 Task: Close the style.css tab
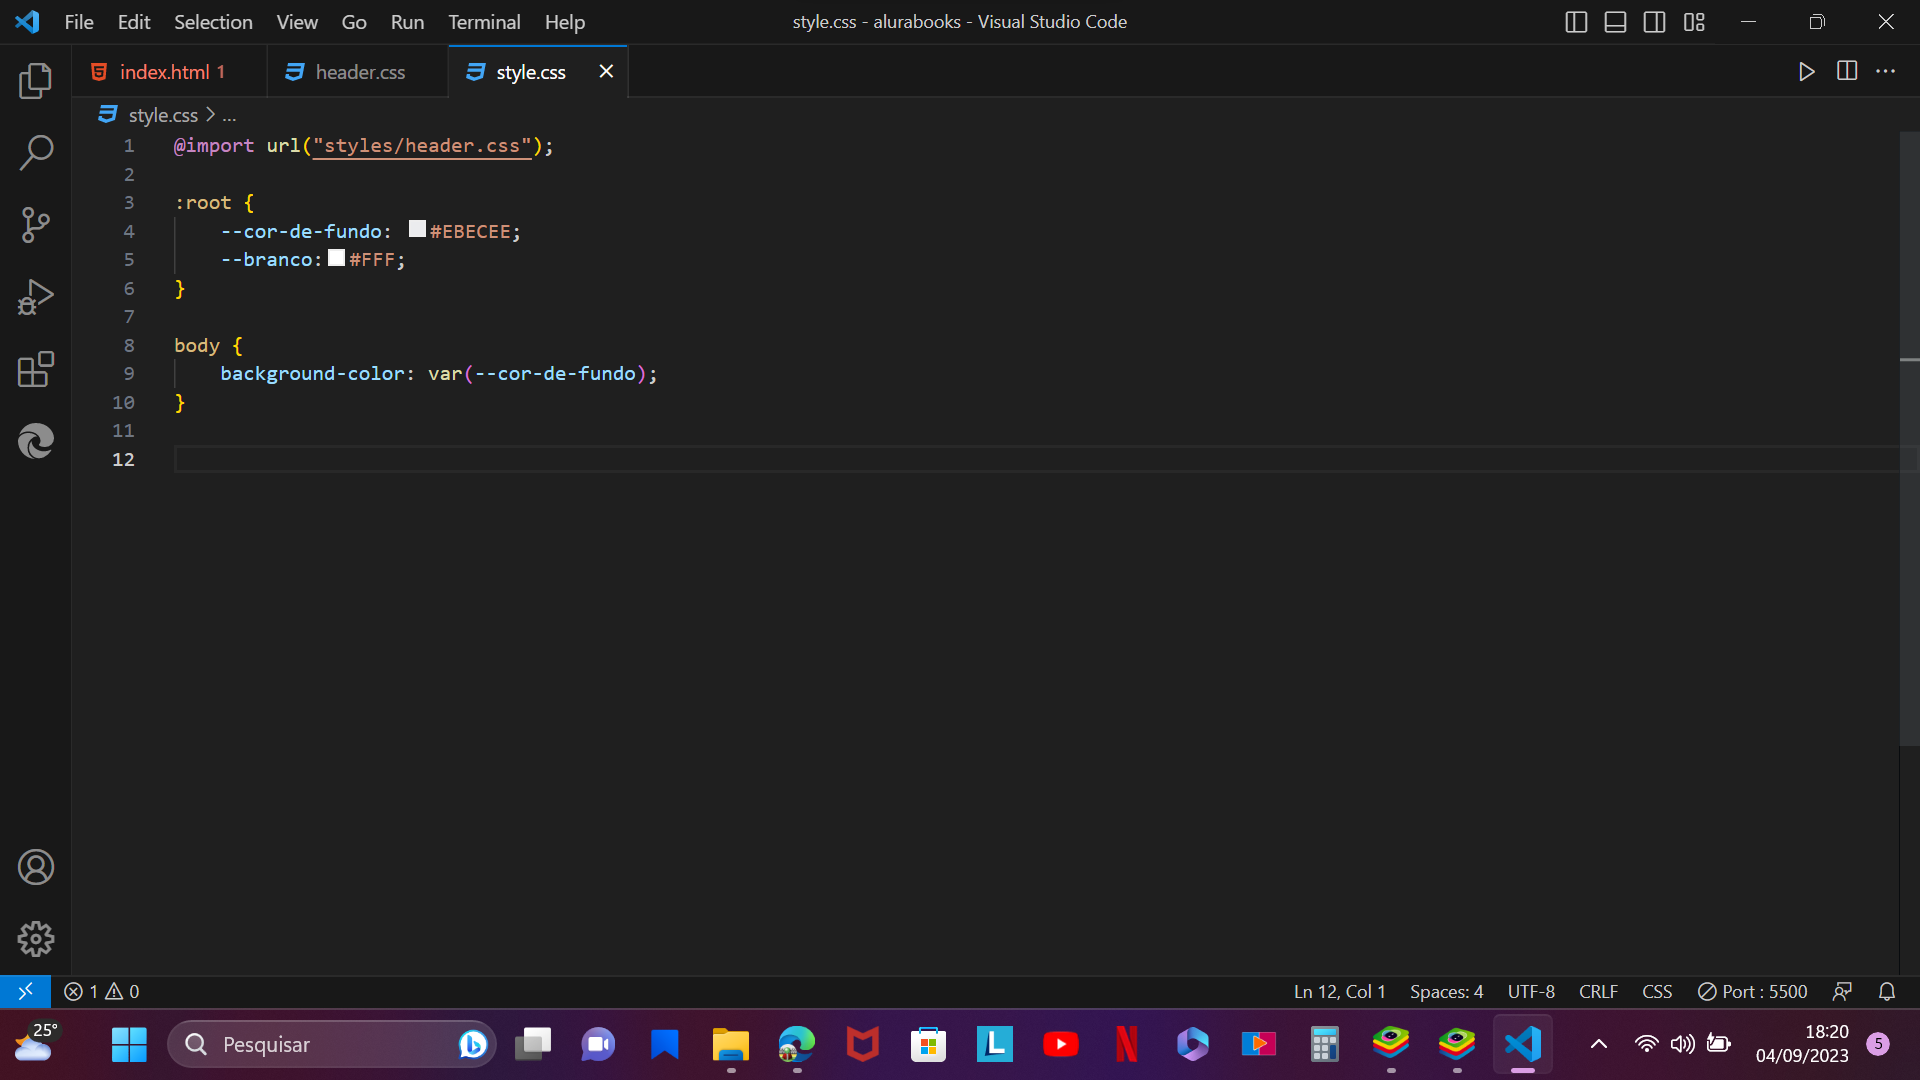pos(606,71)
